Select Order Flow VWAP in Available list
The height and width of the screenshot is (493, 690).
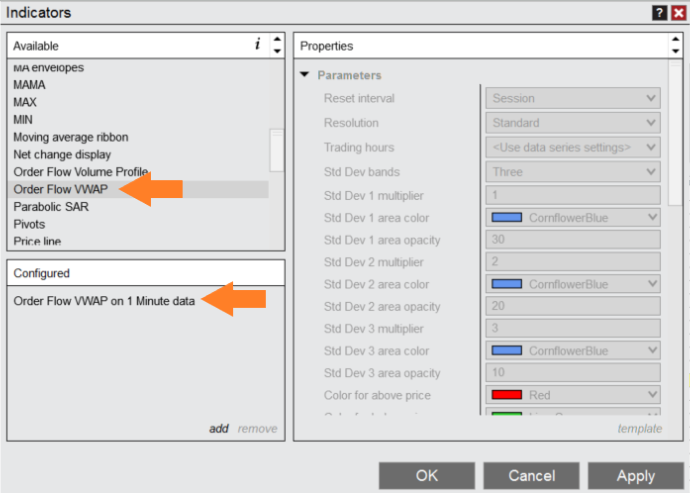click(138, 189)
